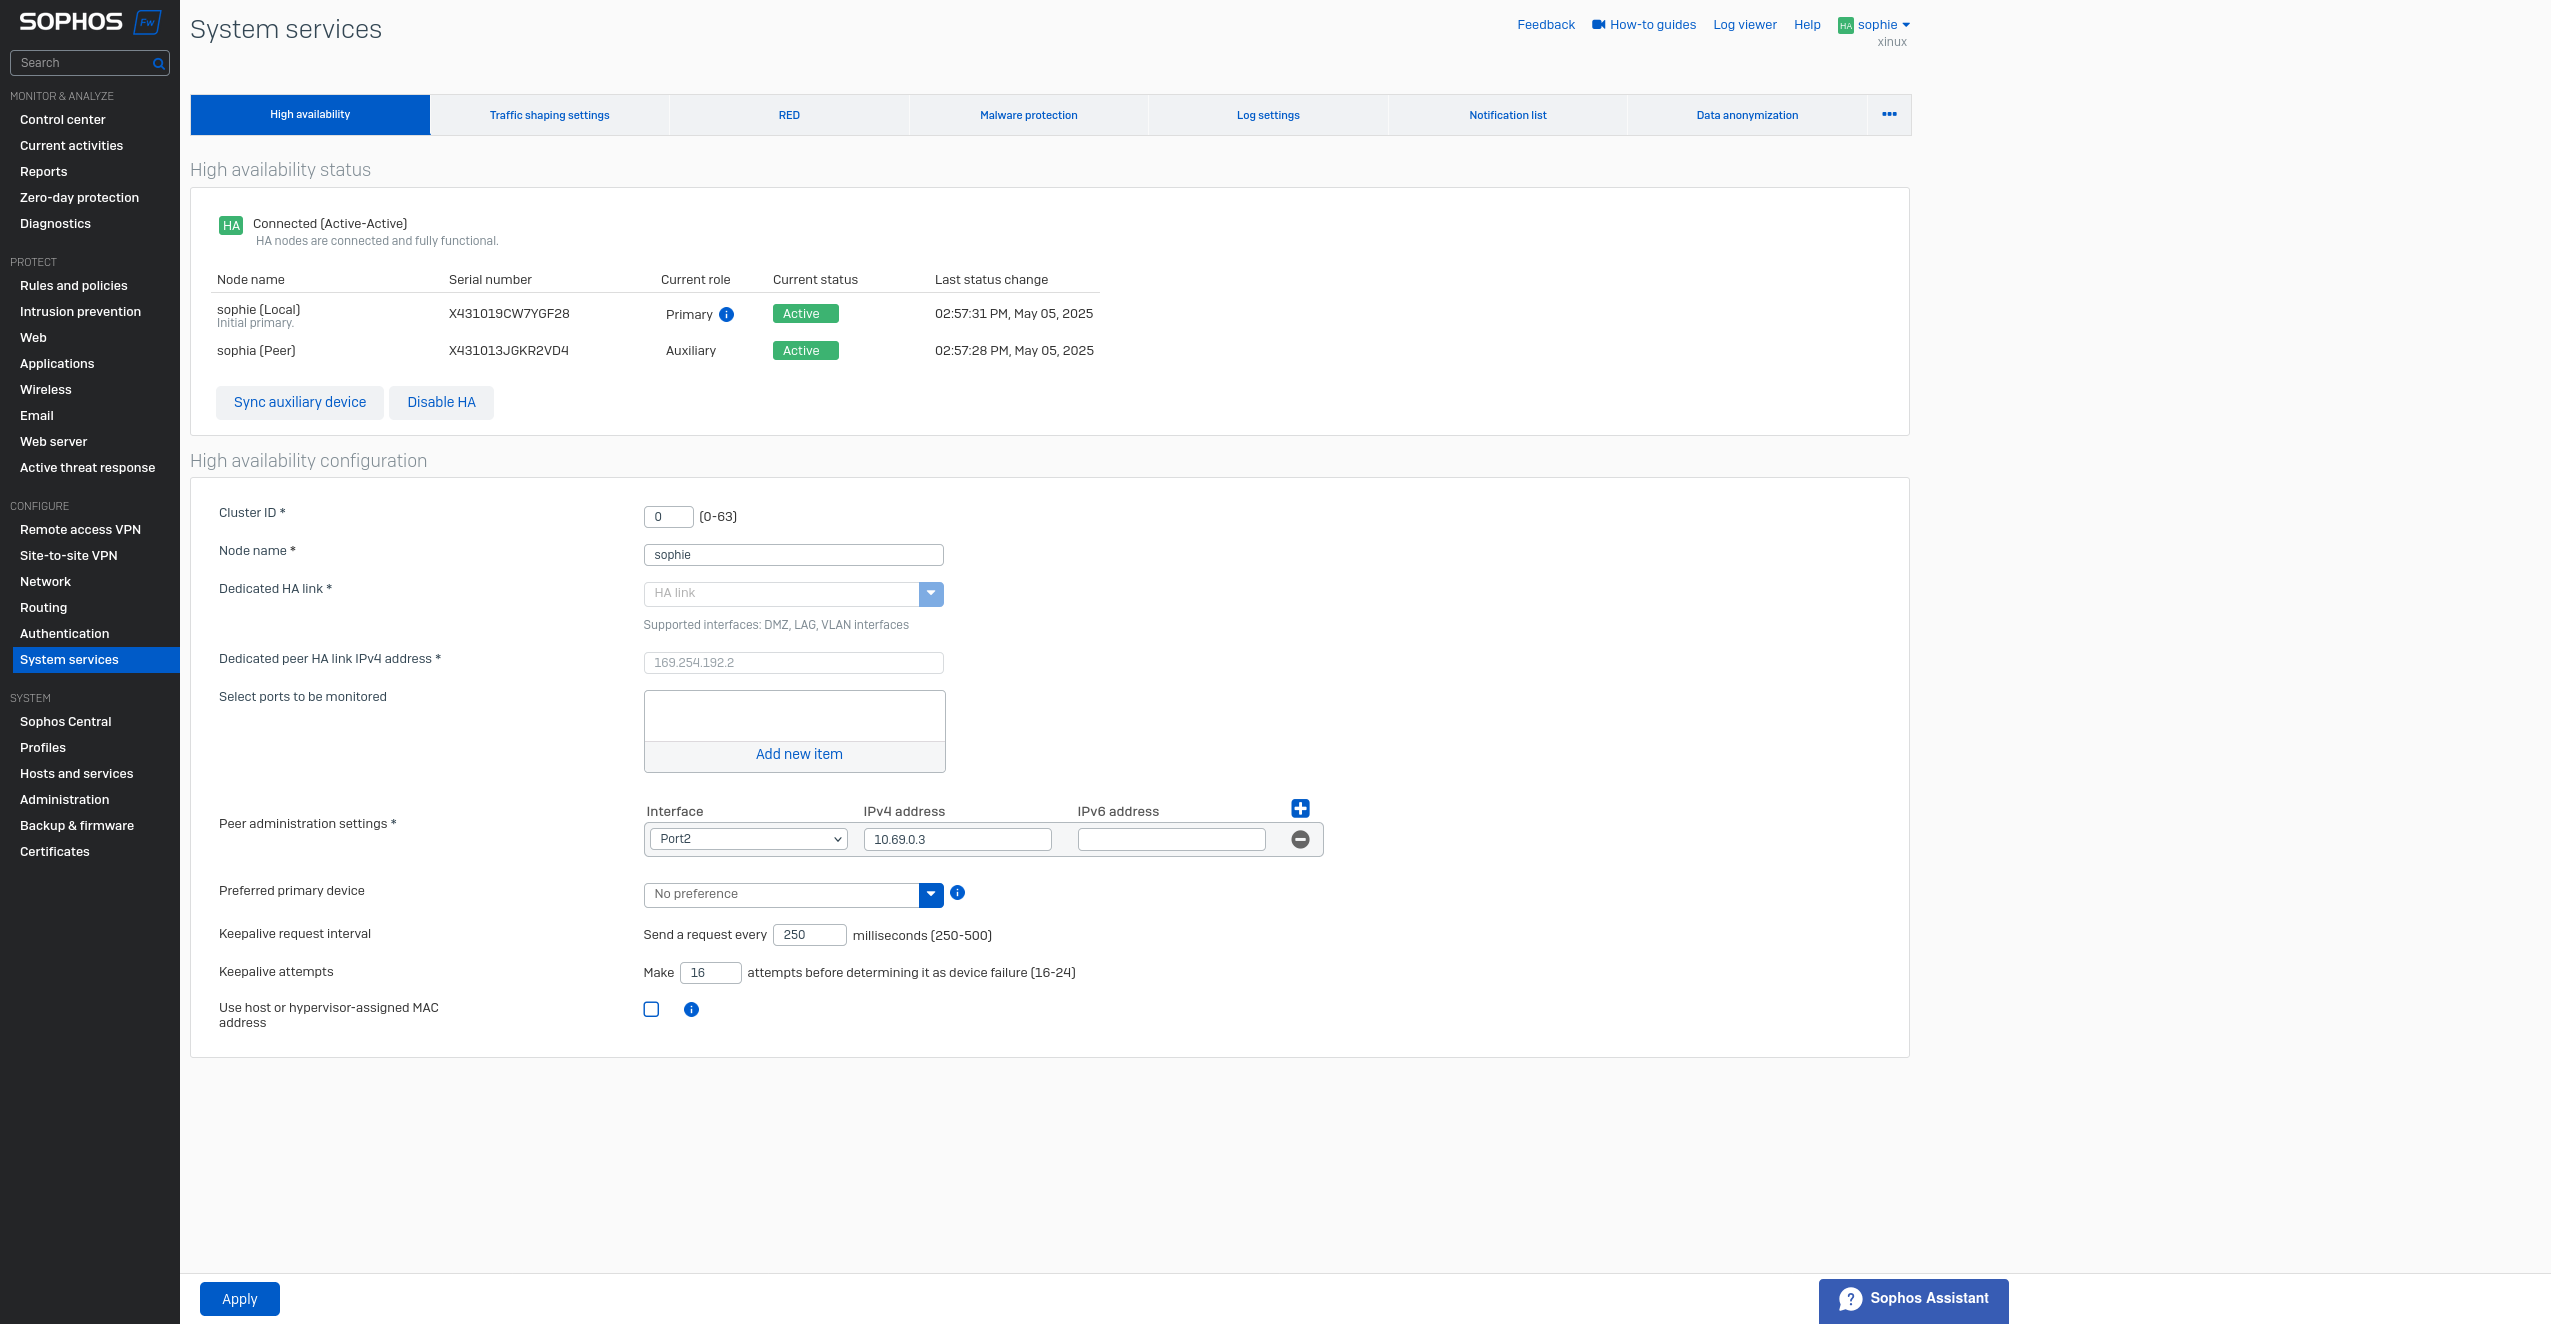Switch to Traffic shaping settings tab
The image size is (2551, 1324).
549,115
